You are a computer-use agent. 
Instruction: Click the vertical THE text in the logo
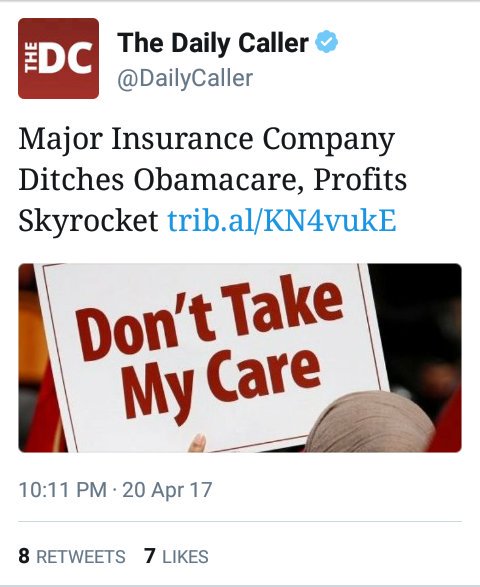(x=31, y=58)
